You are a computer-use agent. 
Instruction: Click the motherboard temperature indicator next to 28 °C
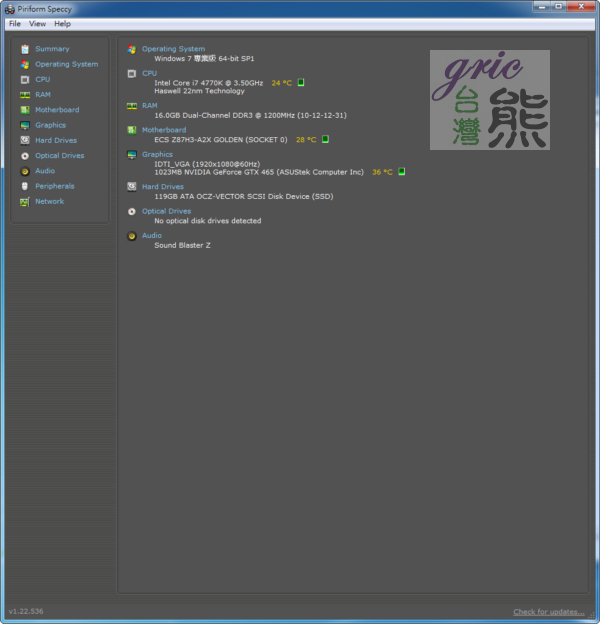[325, 139]
